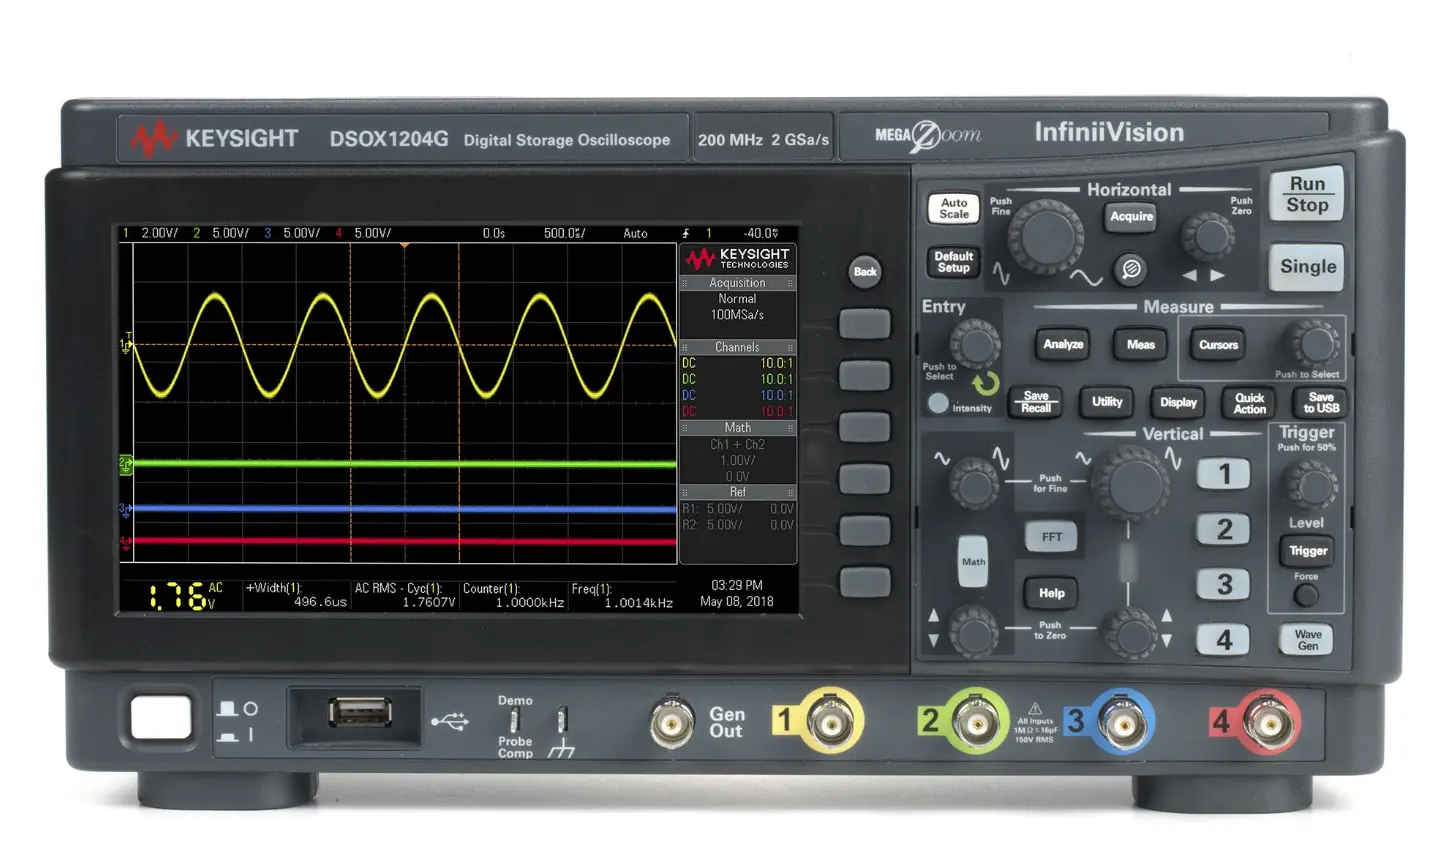The height and width of the screenshot is (868, 1453).
Task: Open the Analyze menu key
Action: [x=1063, y=344]
